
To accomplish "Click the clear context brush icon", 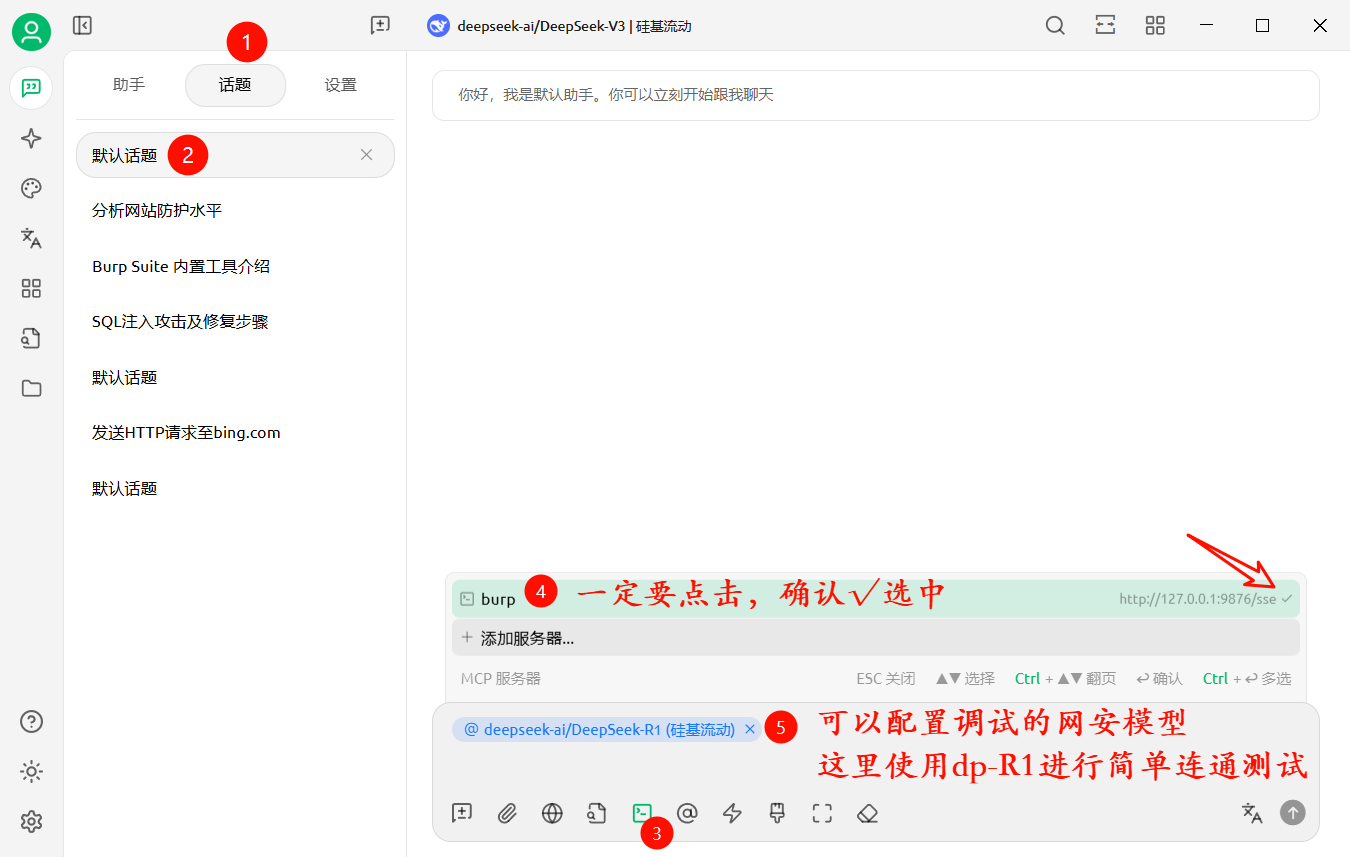I will [777, 814].
